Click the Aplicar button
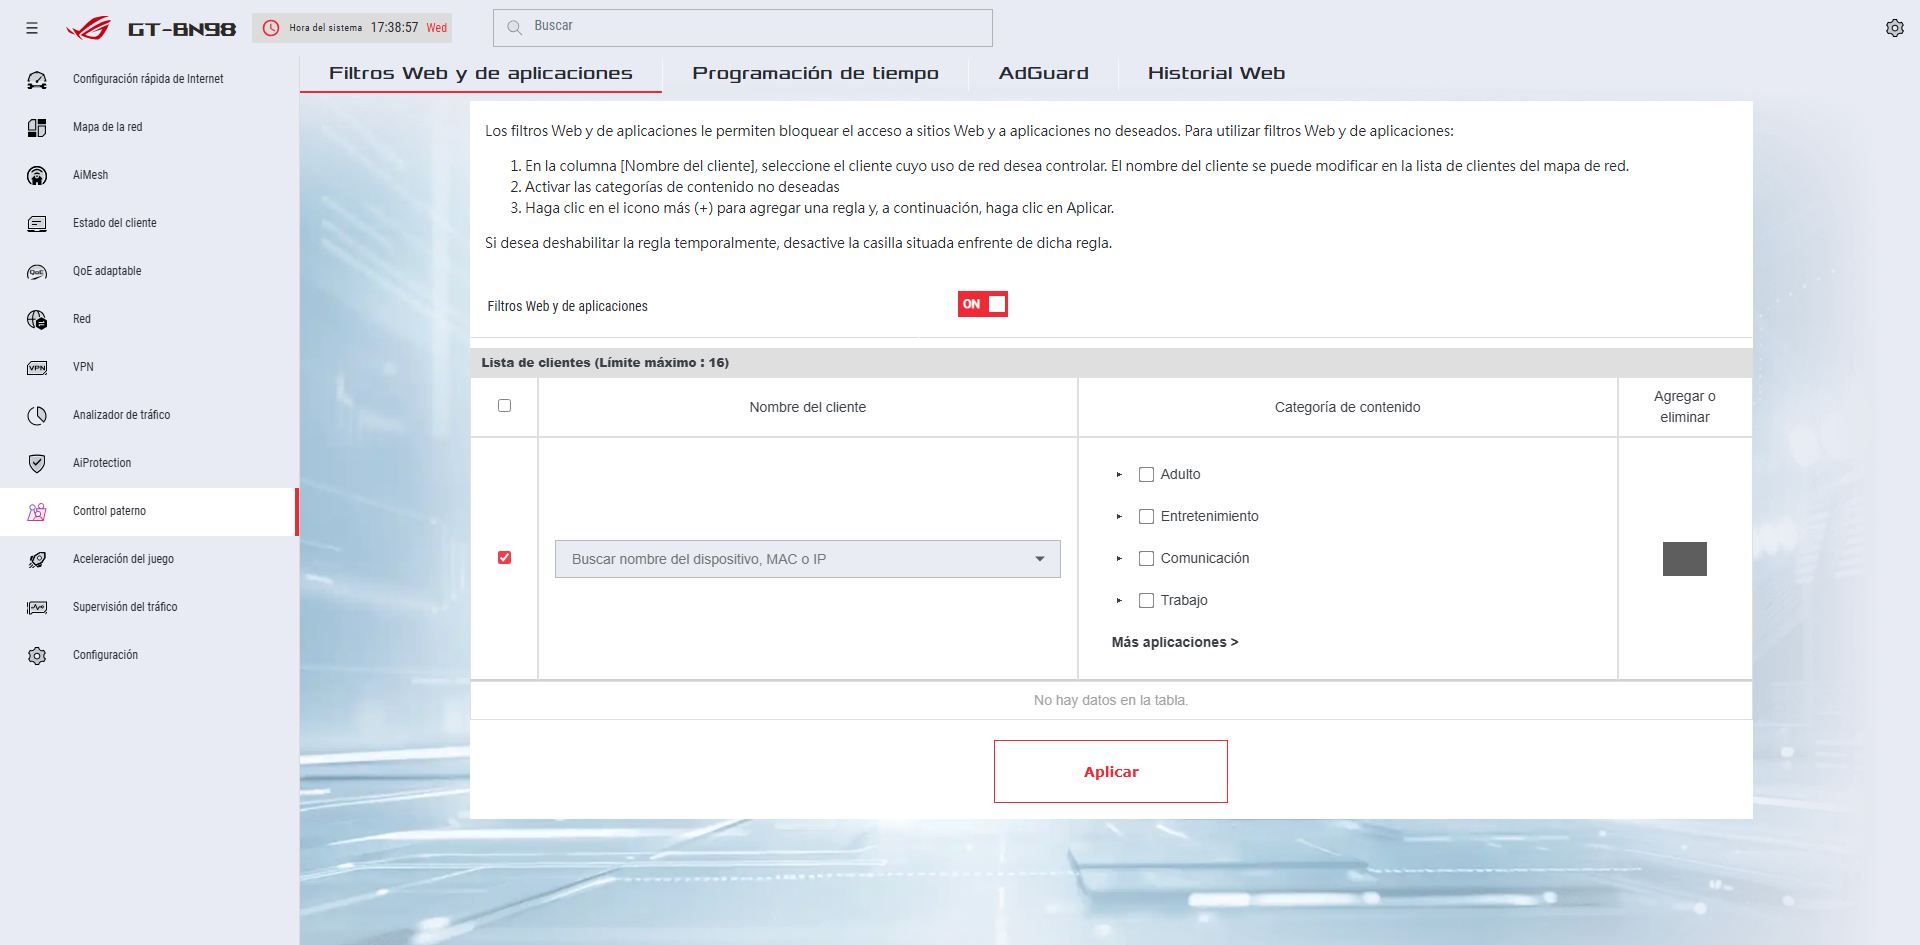This screenshot has width=1920, height=945. 1111,771
